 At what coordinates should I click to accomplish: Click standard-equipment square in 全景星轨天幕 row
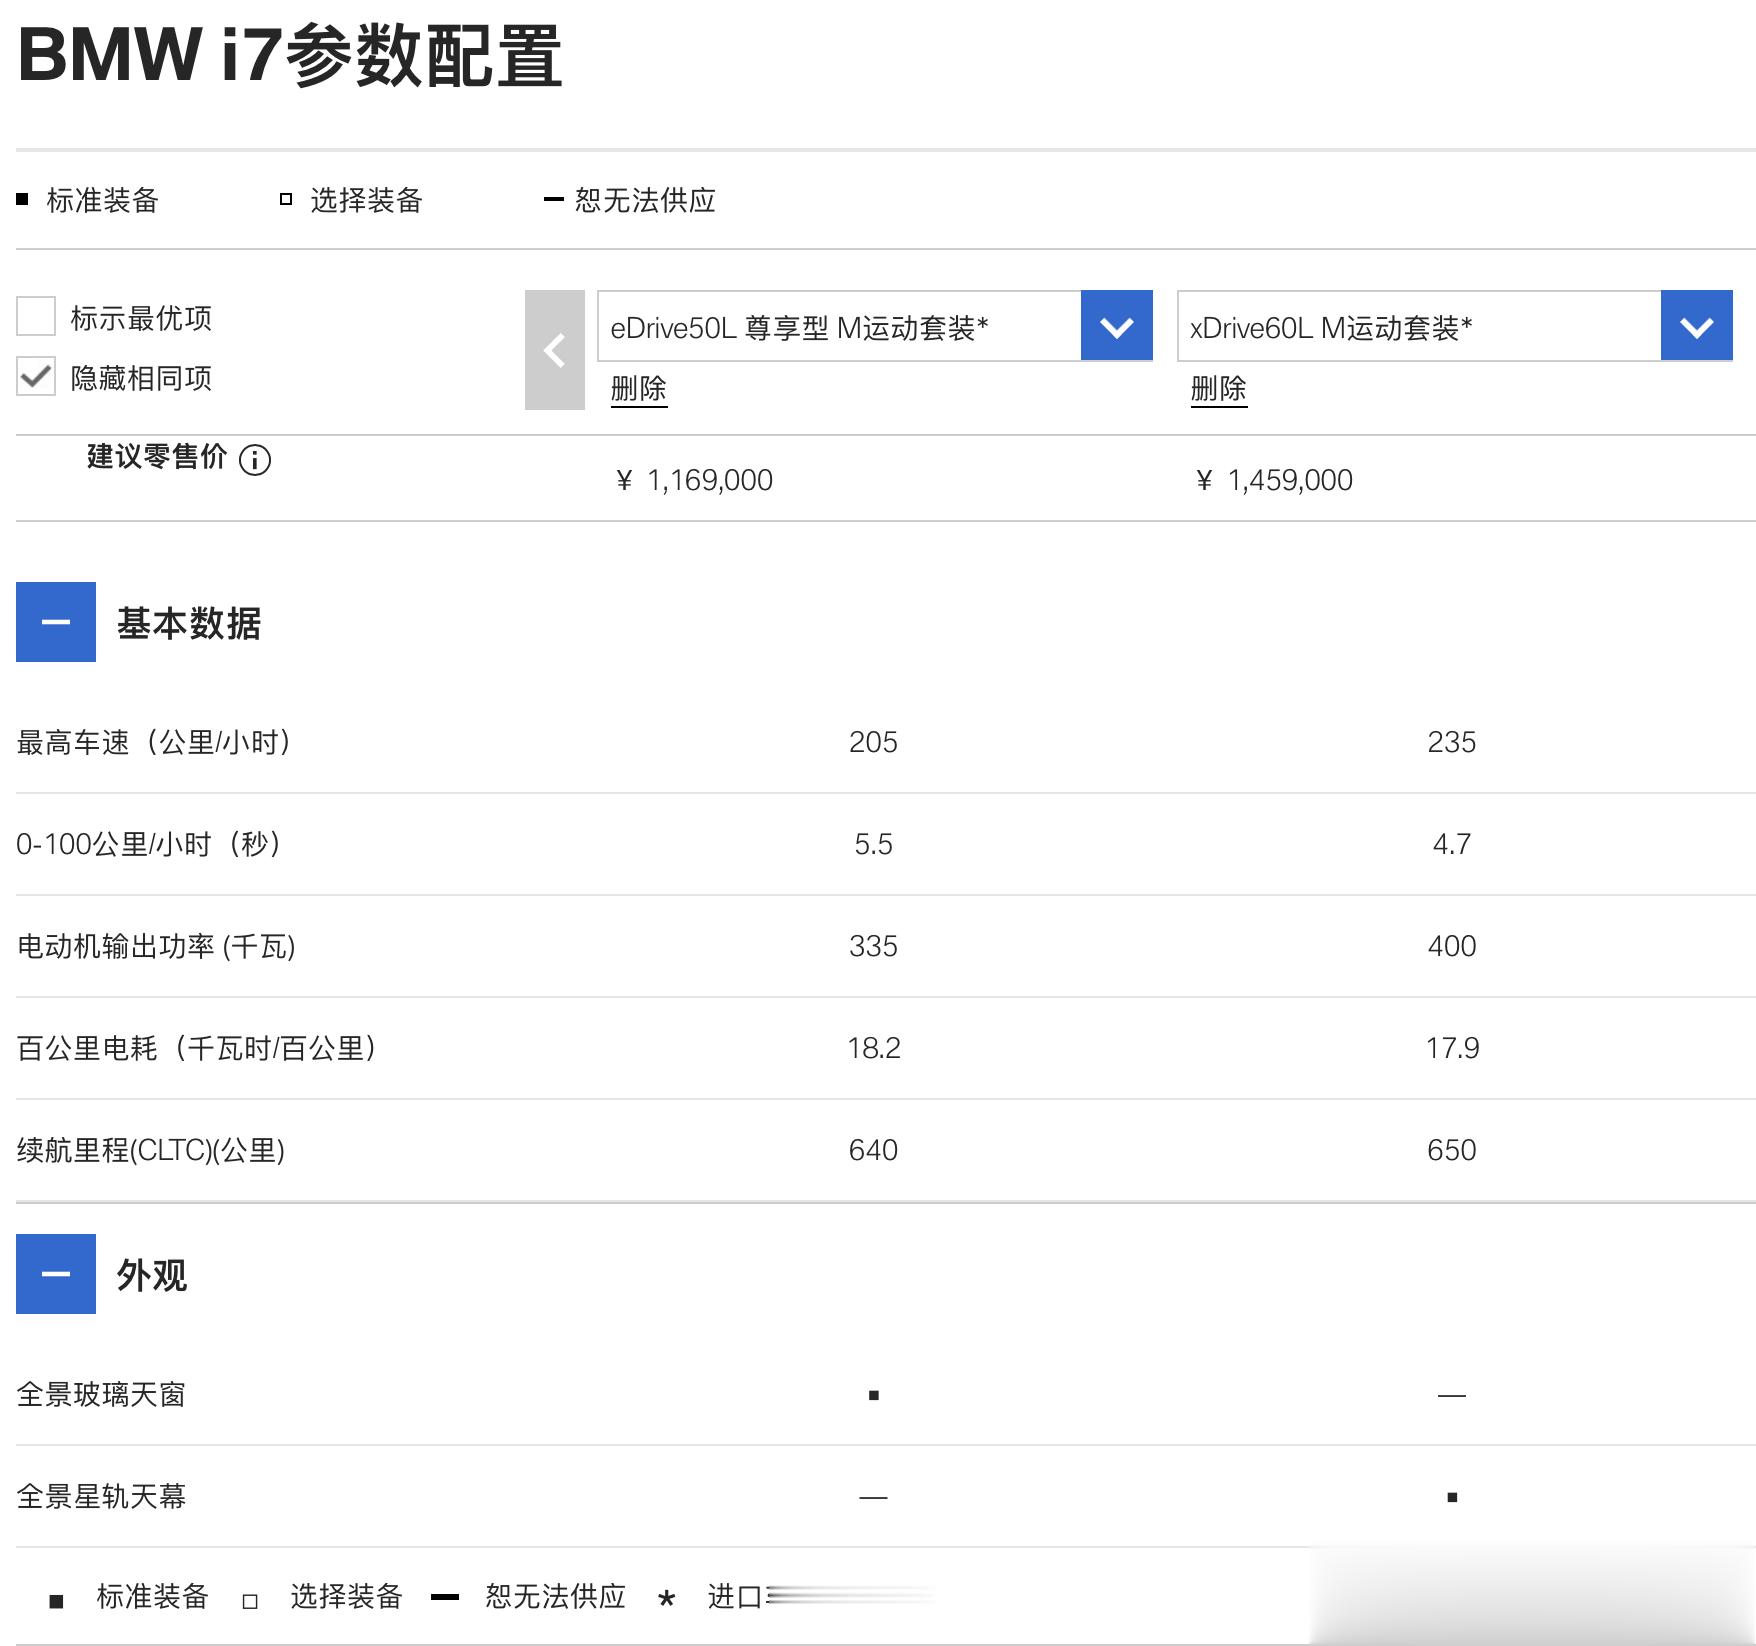pyautogui.click(x=1452, y=1497)
